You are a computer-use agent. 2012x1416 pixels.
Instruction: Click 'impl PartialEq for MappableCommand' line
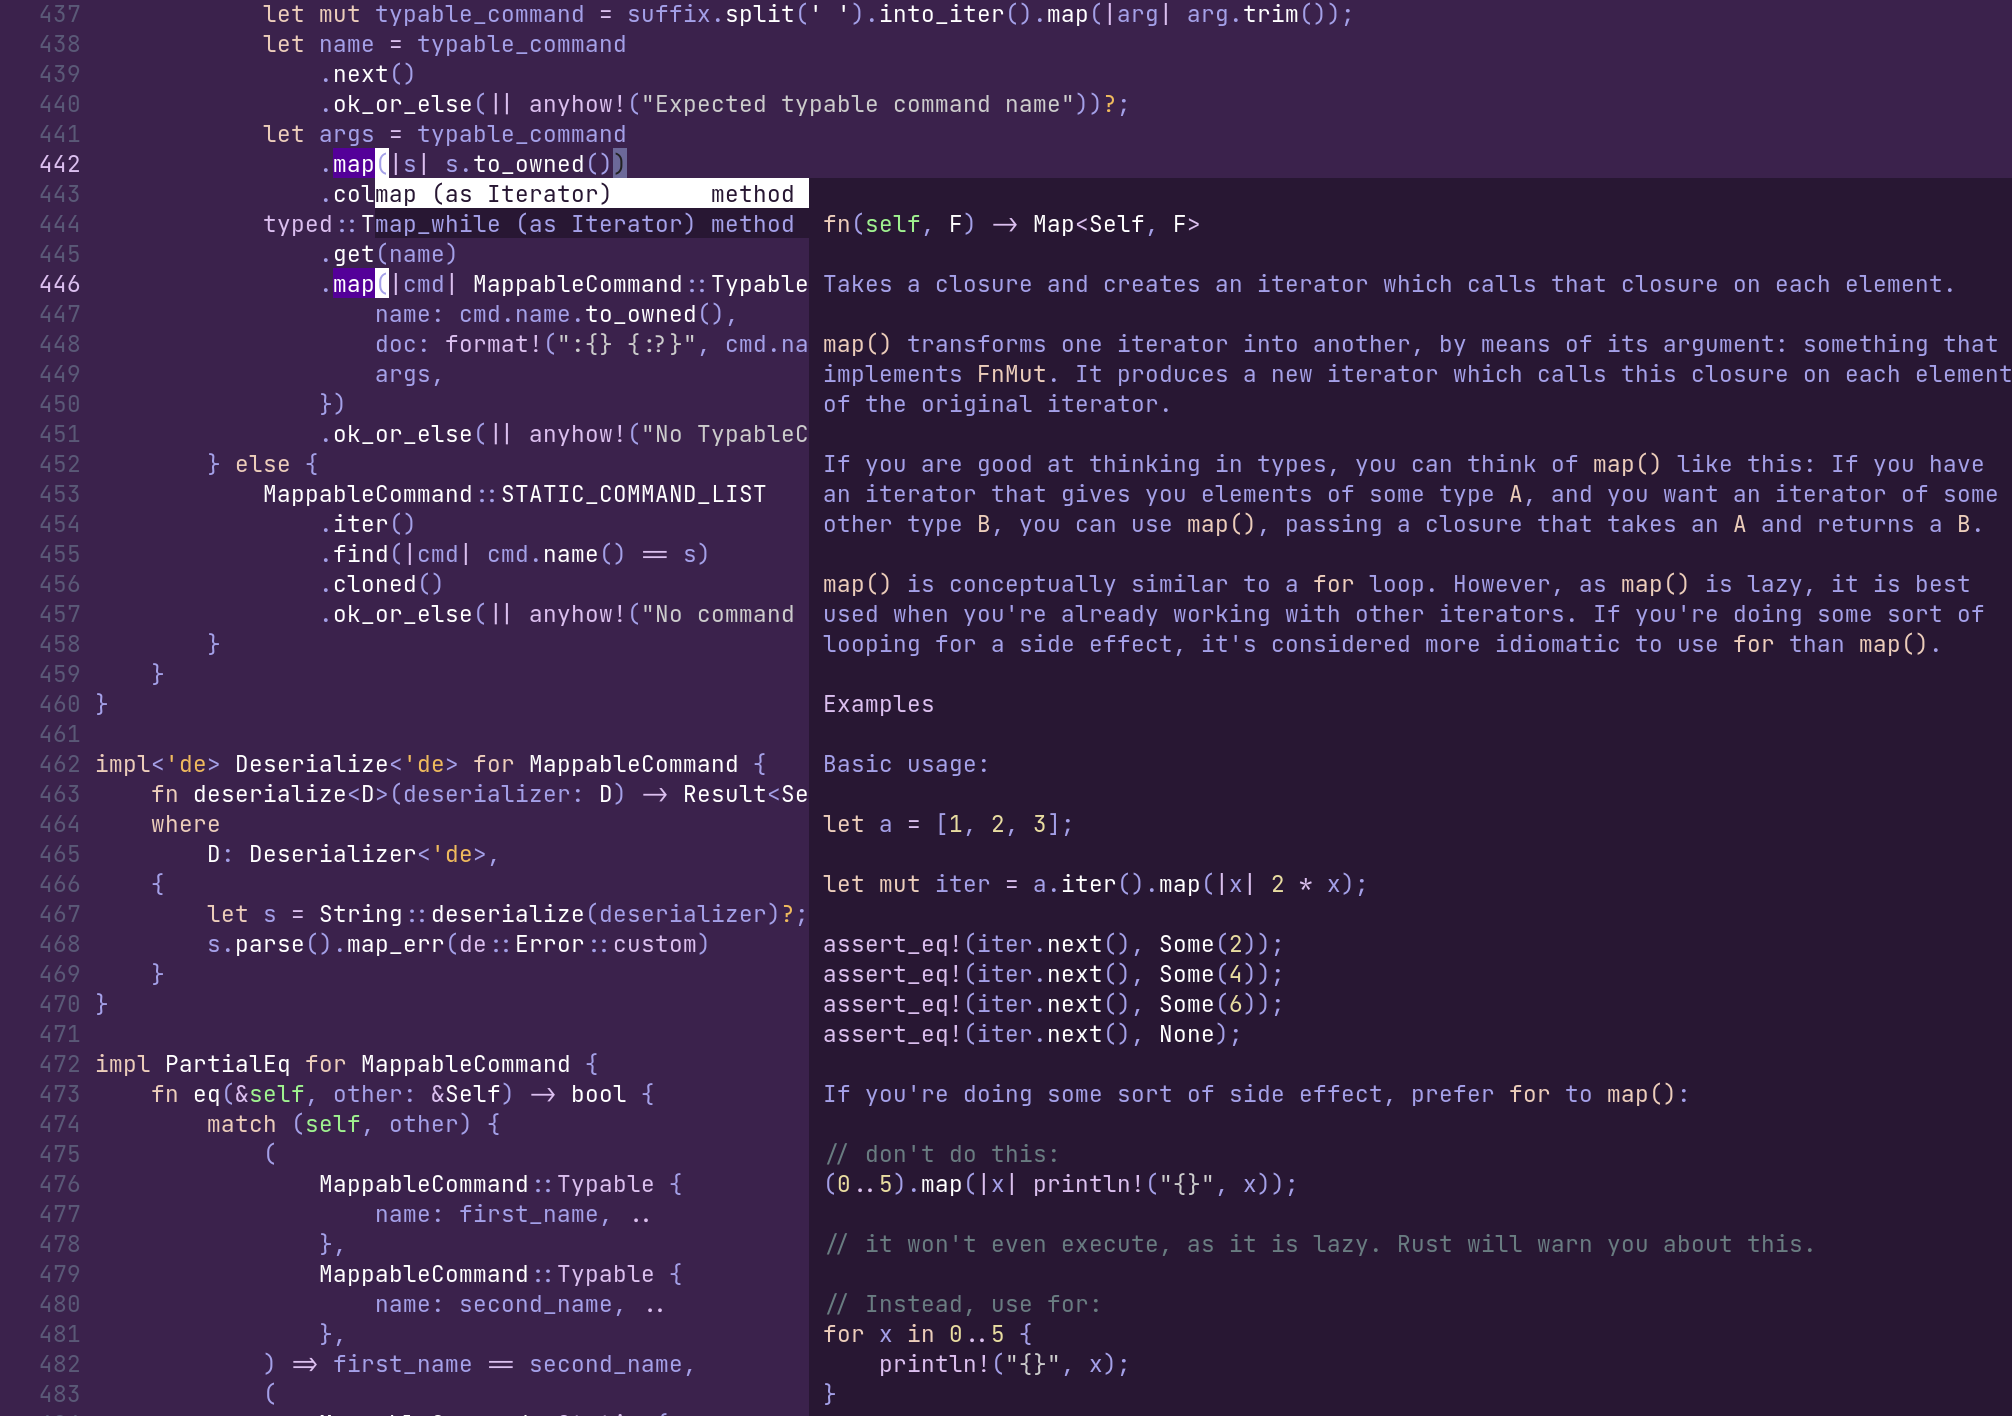333,1064
